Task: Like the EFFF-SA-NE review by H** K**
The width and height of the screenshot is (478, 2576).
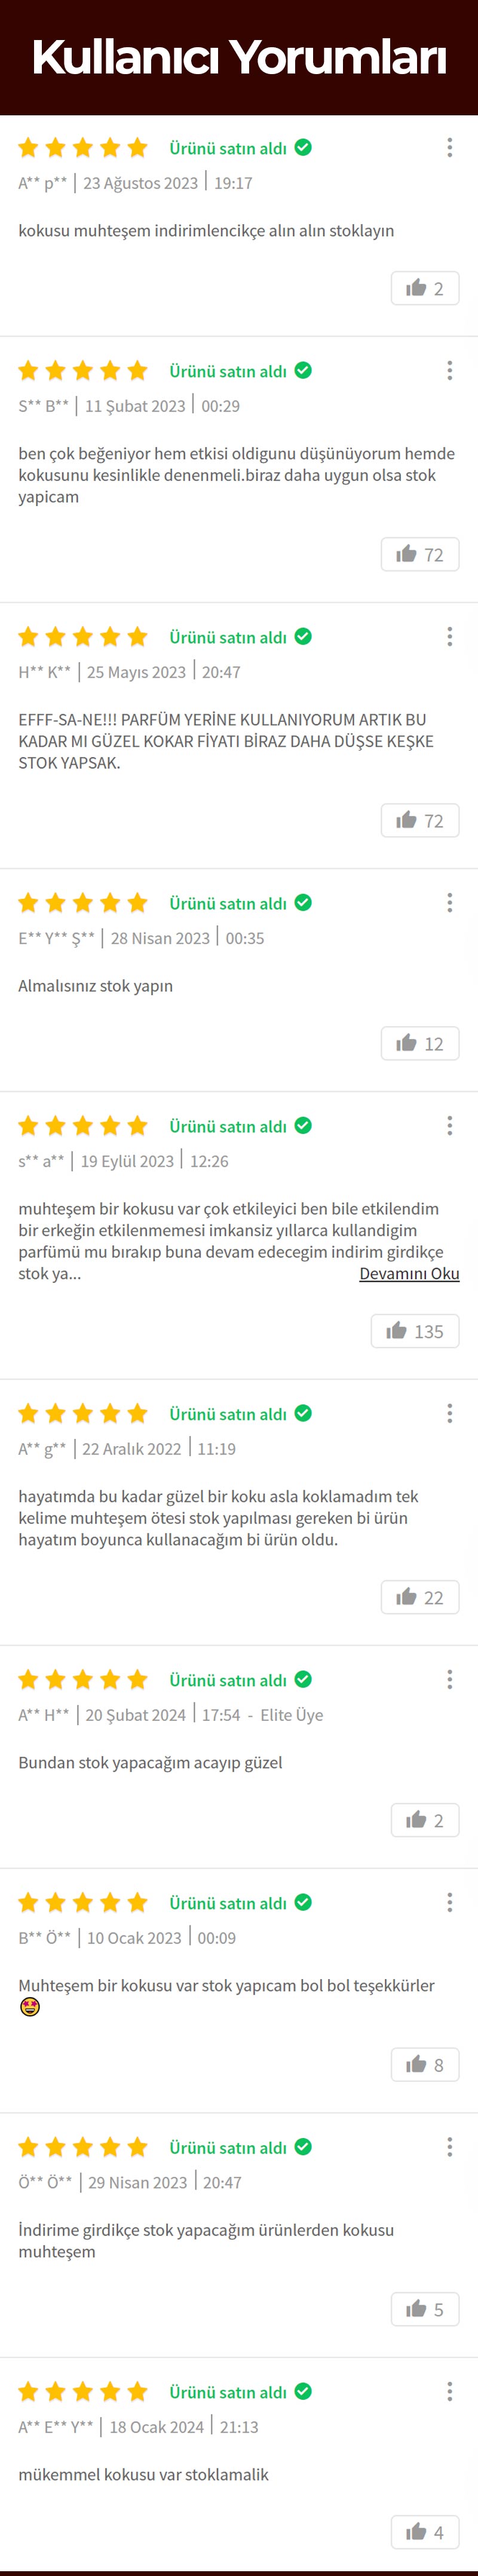Action: tap(420, 820)
